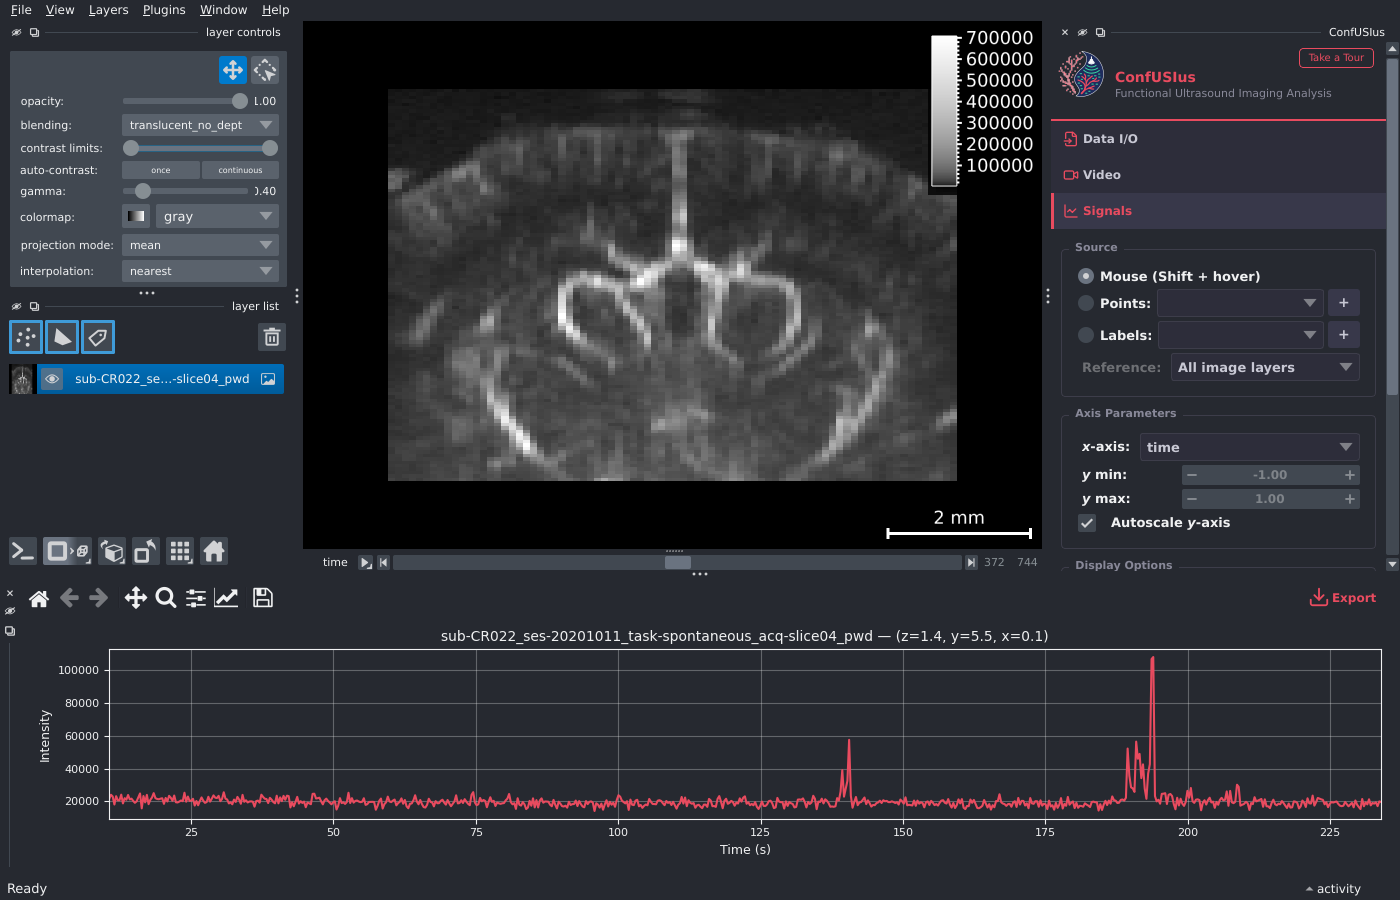Expand the x-axis time dropdown
Image resolution: width=1400 pixels, height=900 pixels.
pos(1249,447)
